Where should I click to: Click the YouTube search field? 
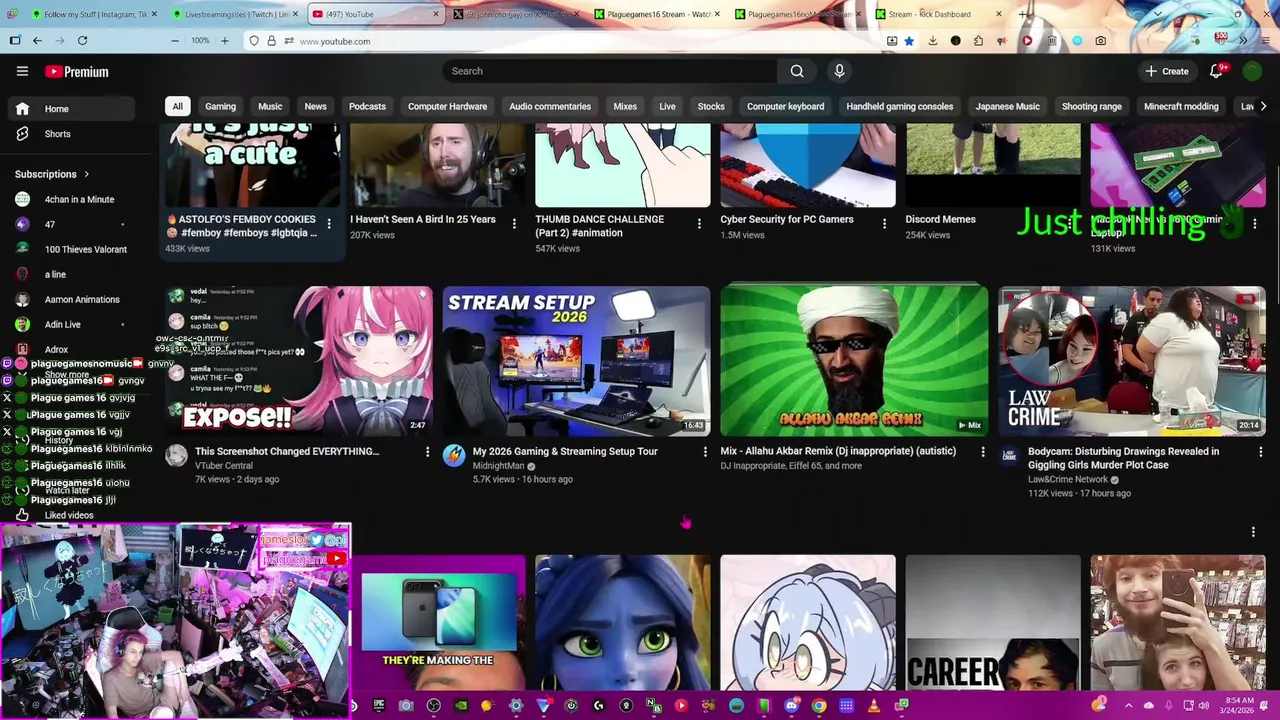pyautogui.click(x=610, y=71)
